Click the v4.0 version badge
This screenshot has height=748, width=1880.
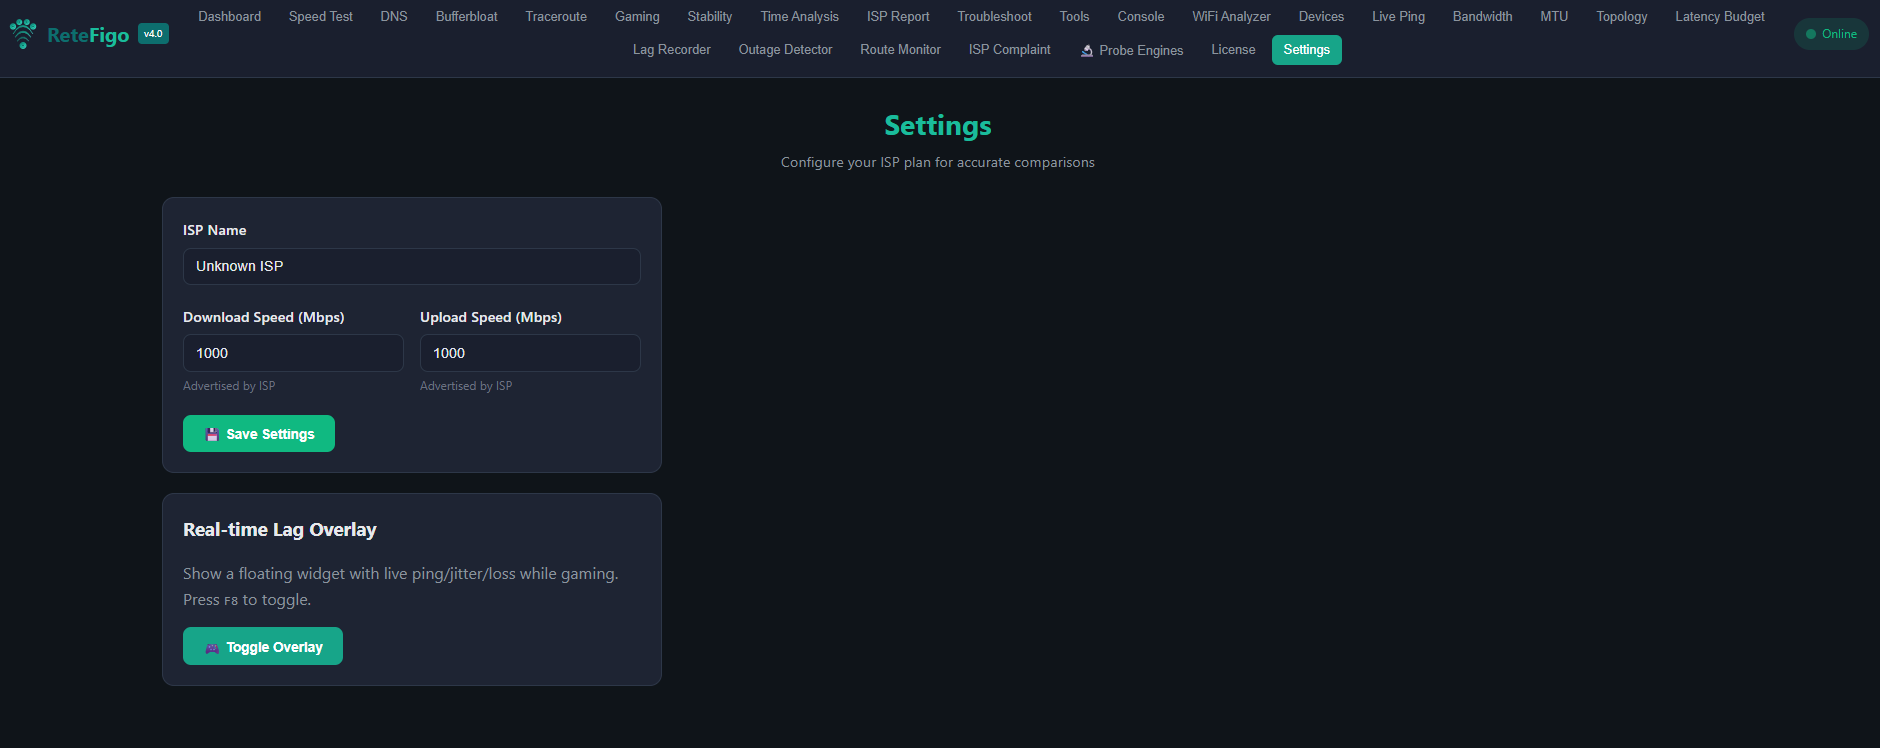pos(153,34)
